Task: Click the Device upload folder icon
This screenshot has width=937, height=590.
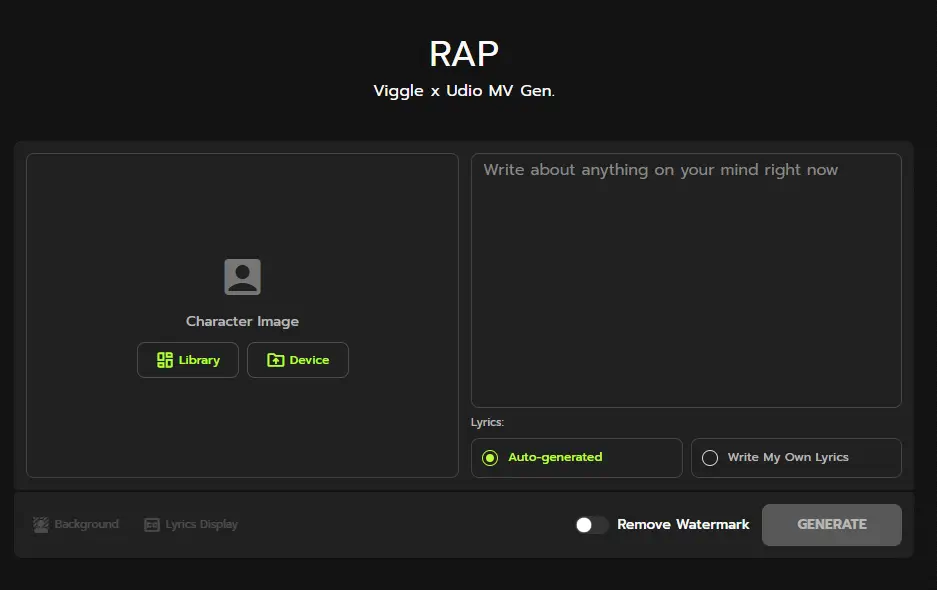Action: (x=276, y=360)
